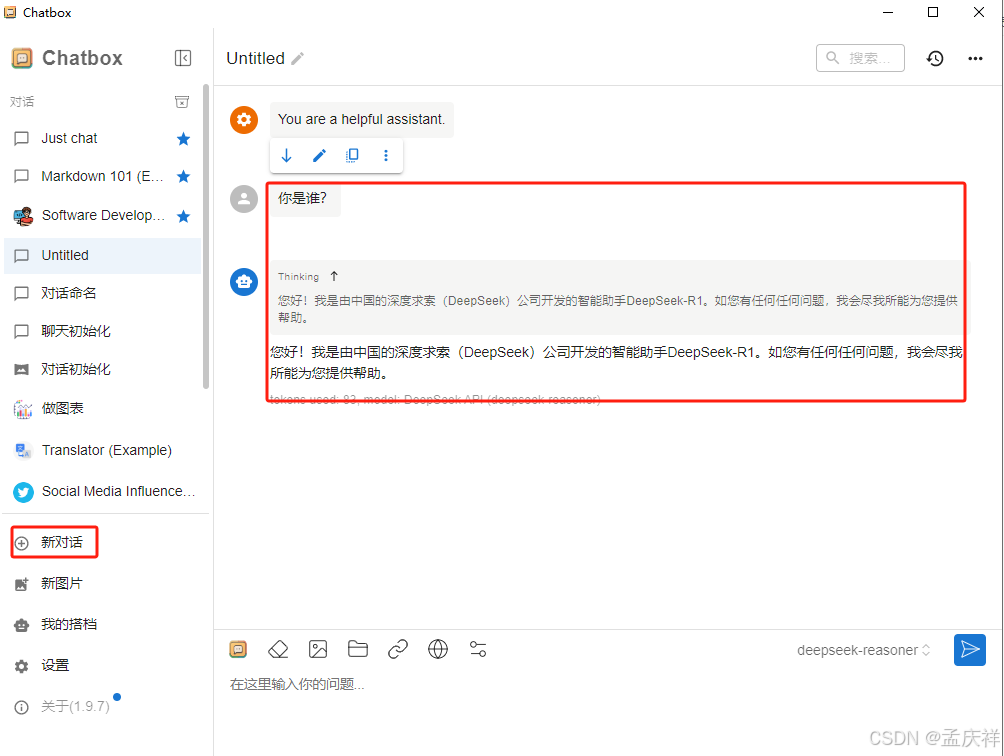The width and height of the screenshot is (1004, 756).
Task: Edit the system message with pencil icon
Action: (x=320, y=155)
